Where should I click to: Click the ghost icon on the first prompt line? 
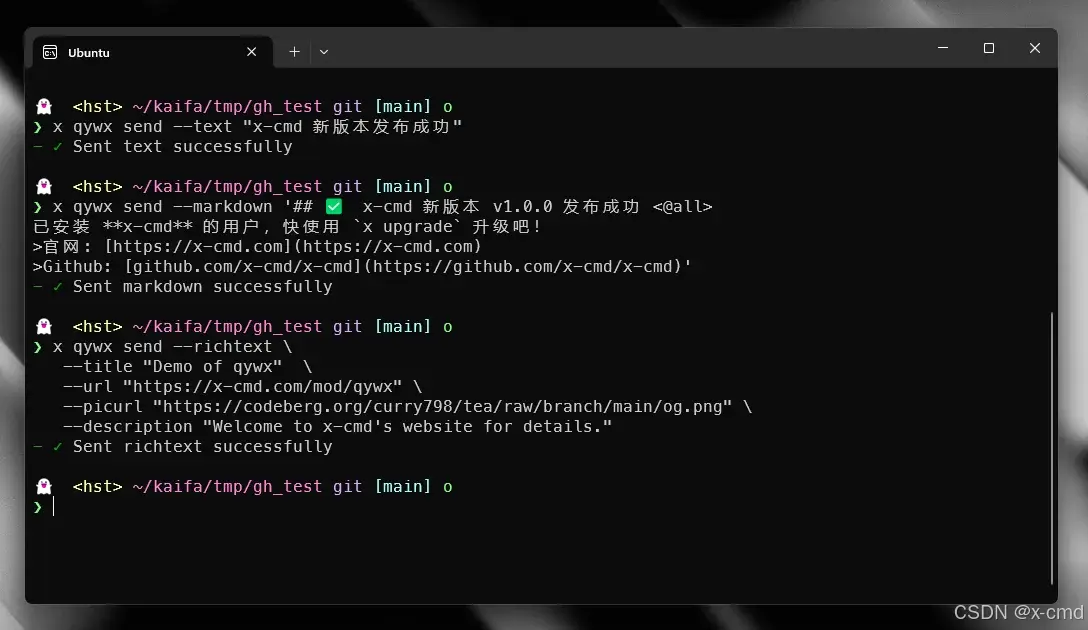(44, 106)
